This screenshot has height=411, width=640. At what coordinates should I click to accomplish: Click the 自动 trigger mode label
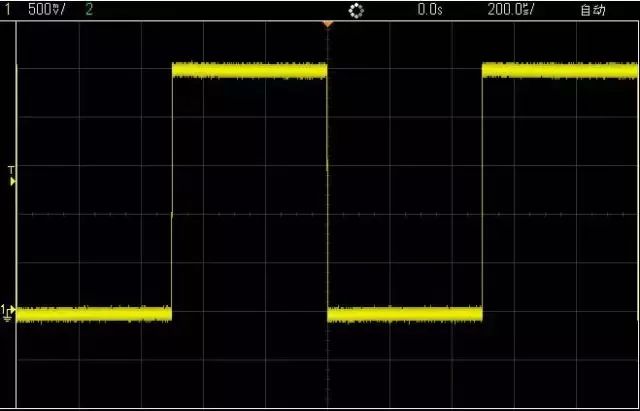pos(593,10)
